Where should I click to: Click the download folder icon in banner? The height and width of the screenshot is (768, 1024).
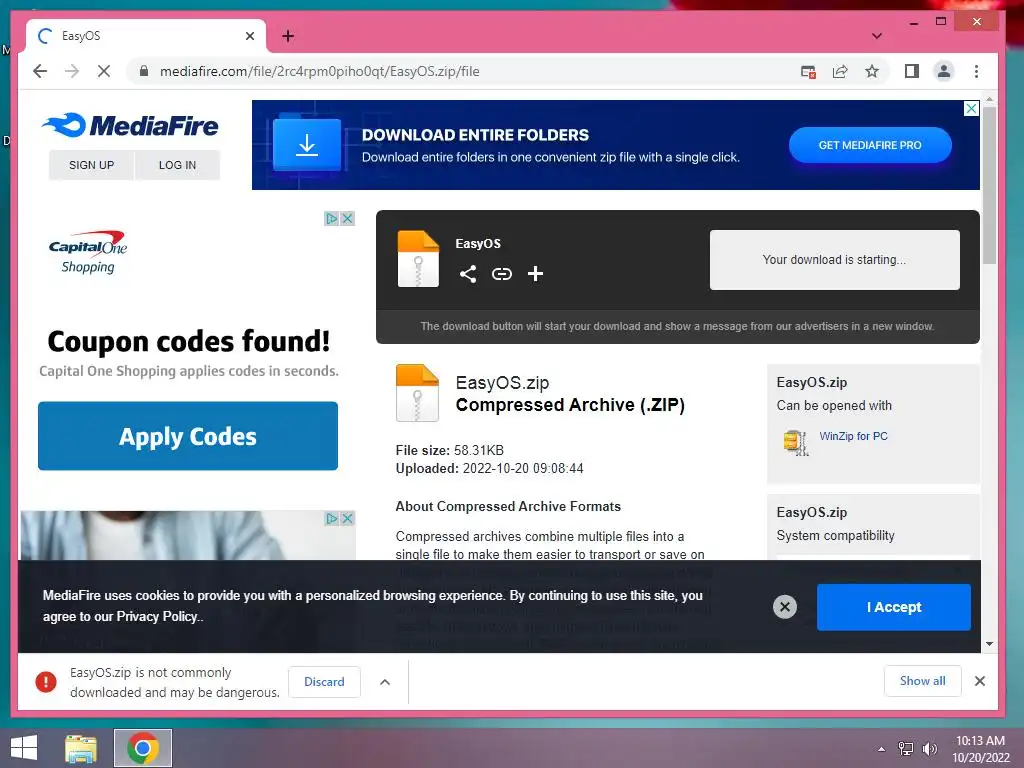(307, 144)
